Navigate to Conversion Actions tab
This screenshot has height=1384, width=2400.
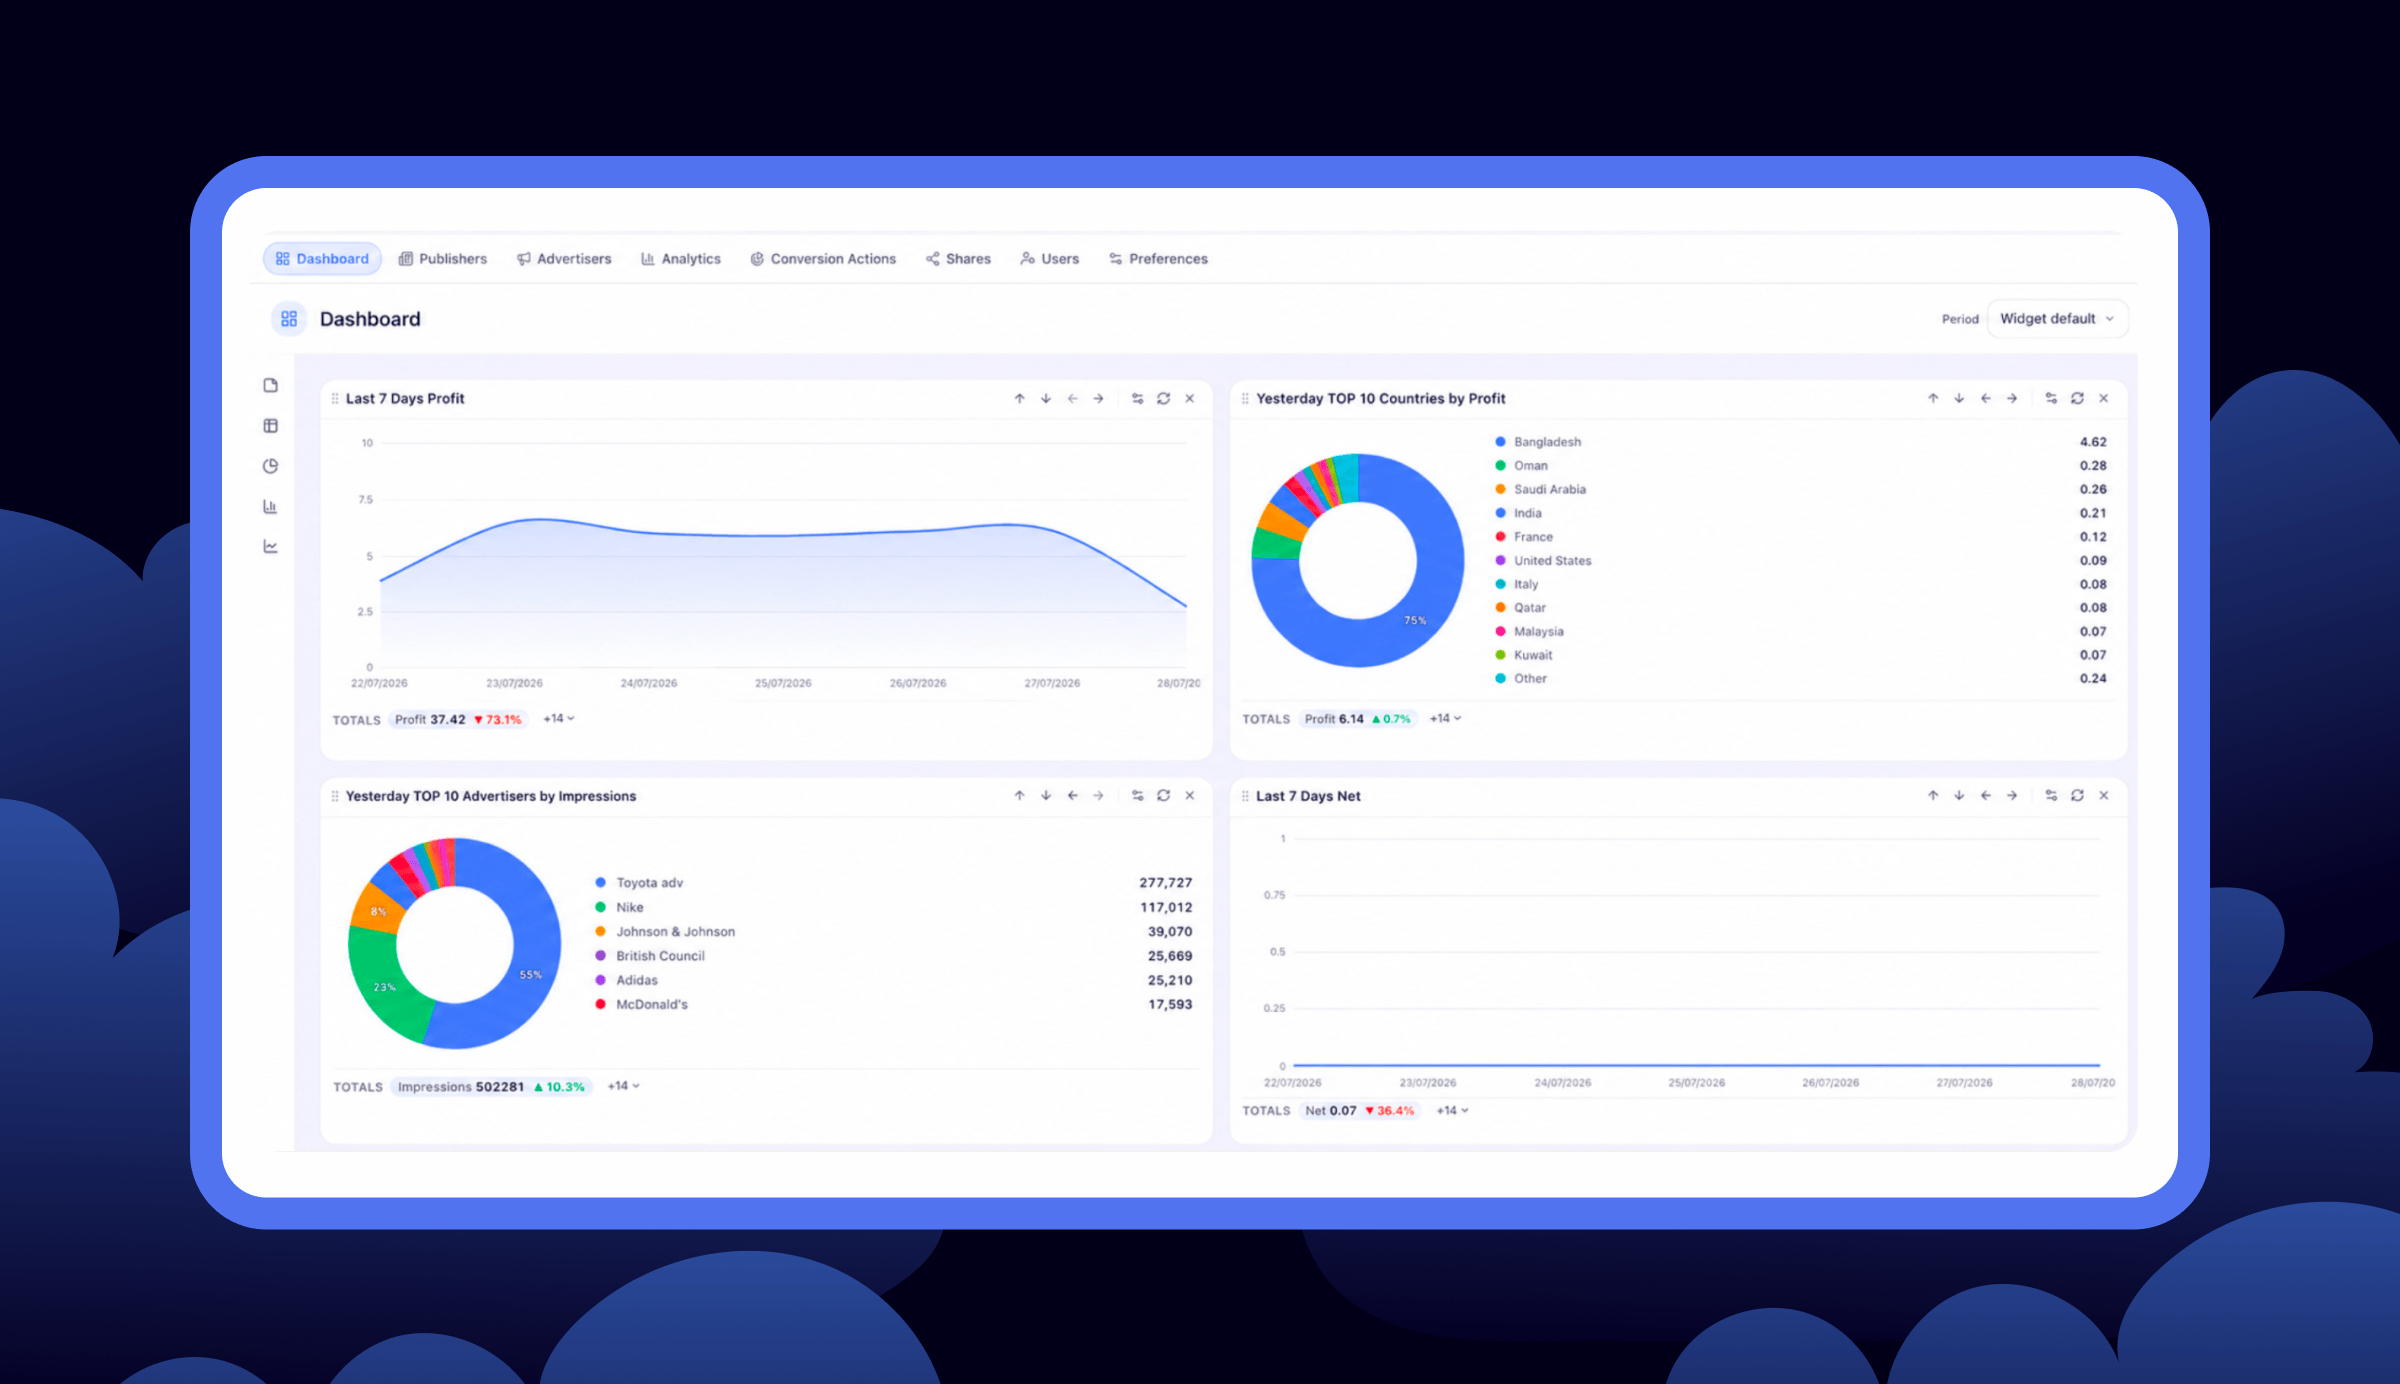(x=823, y=259)
